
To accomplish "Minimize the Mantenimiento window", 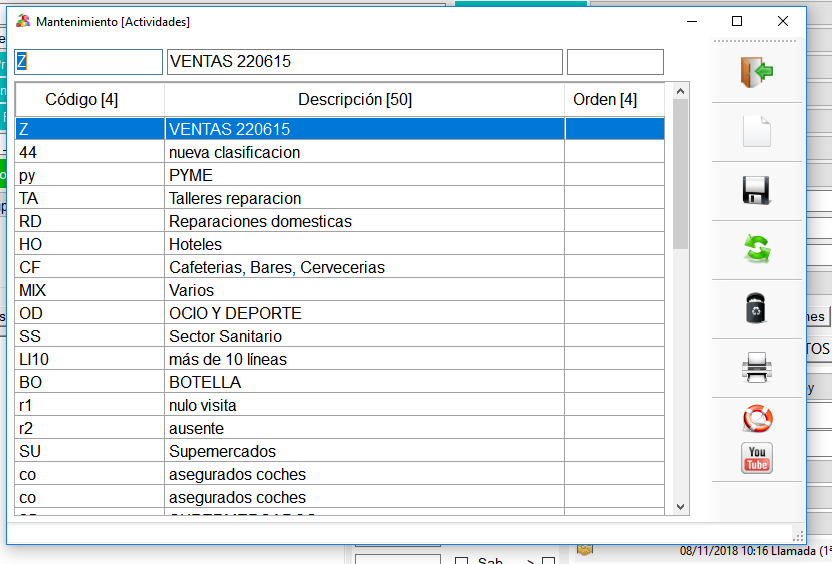I will [692, 21].
